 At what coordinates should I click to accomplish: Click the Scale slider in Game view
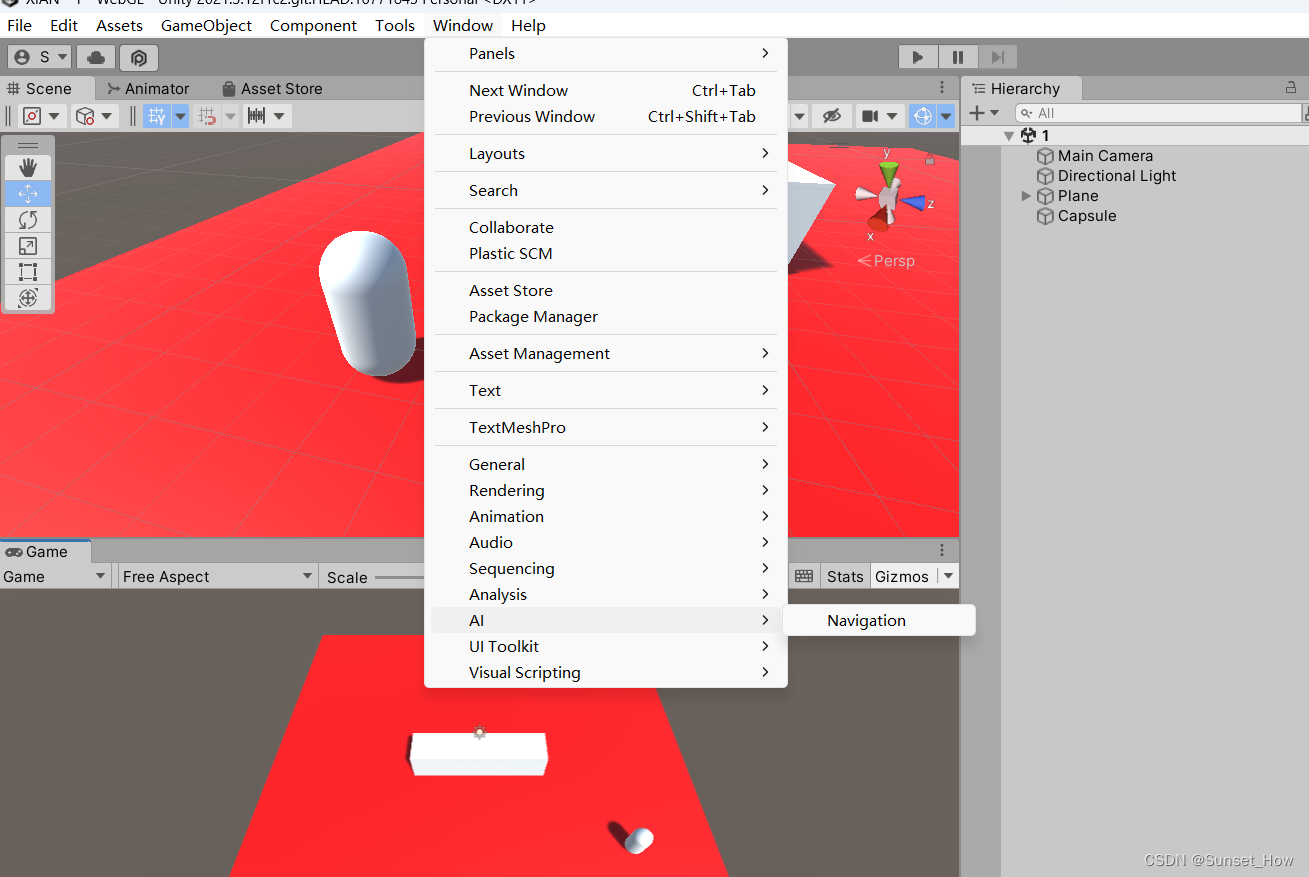point(400,576)
